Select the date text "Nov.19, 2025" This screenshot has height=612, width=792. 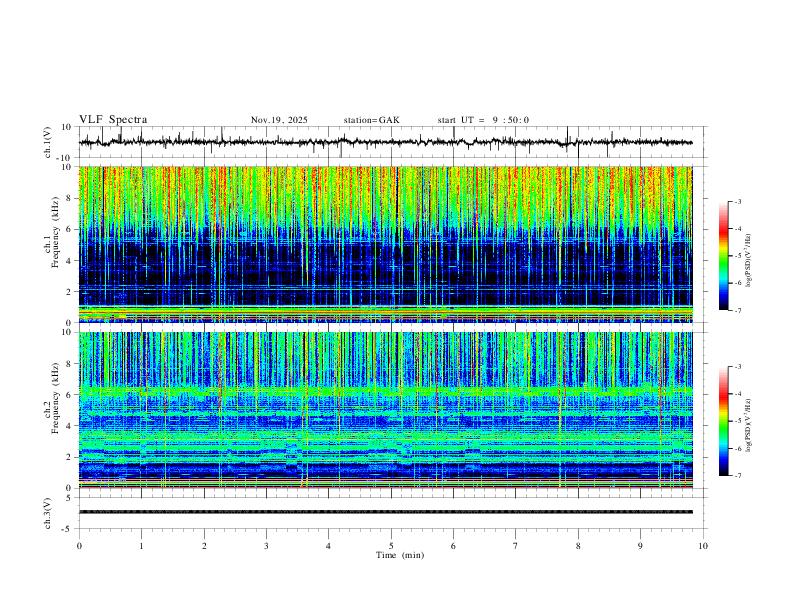click(x=279, y=120)
